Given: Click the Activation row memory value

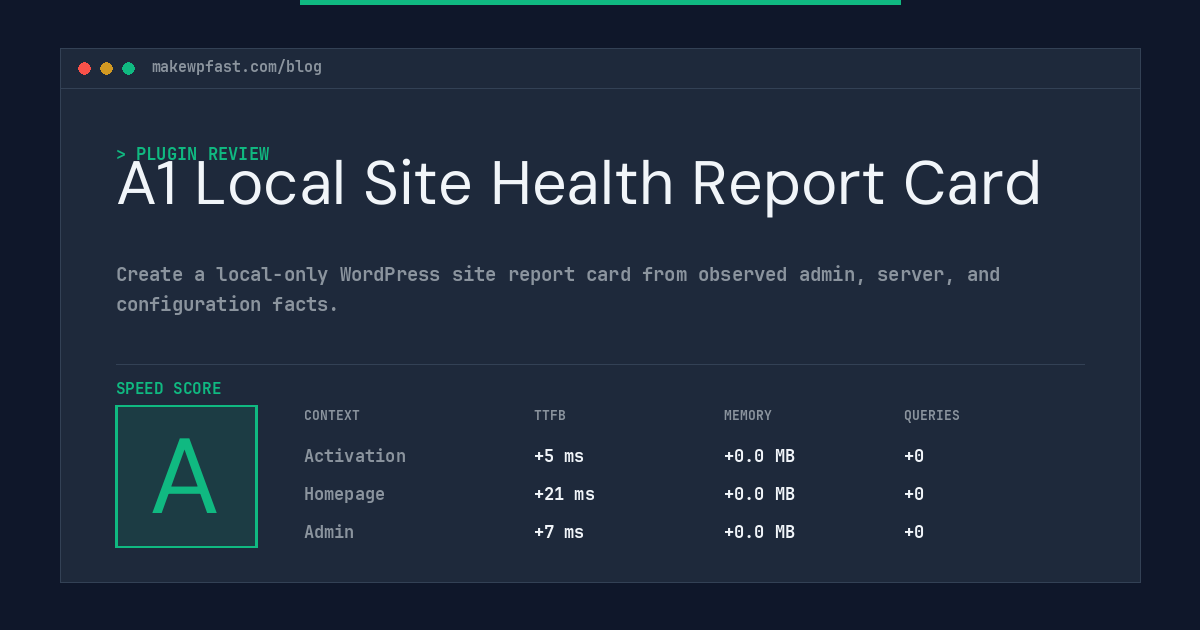Looking at the screenshot, I should coord(759,456).
